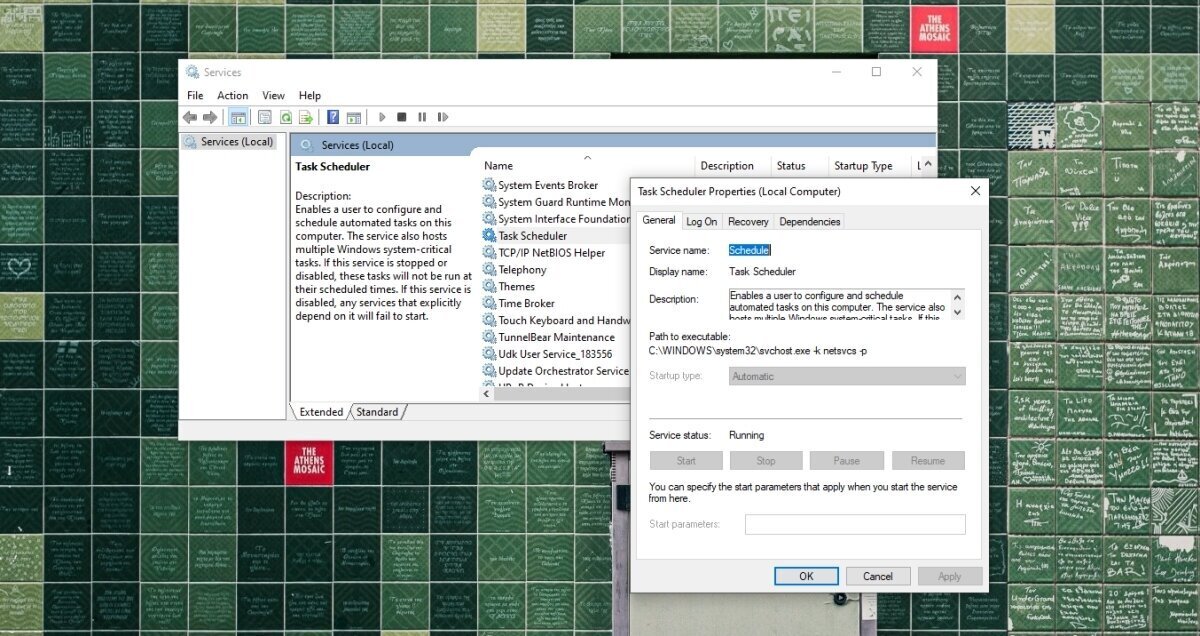
Task: Toggle the console tree visibility icon
Action: tap(238, 117)
